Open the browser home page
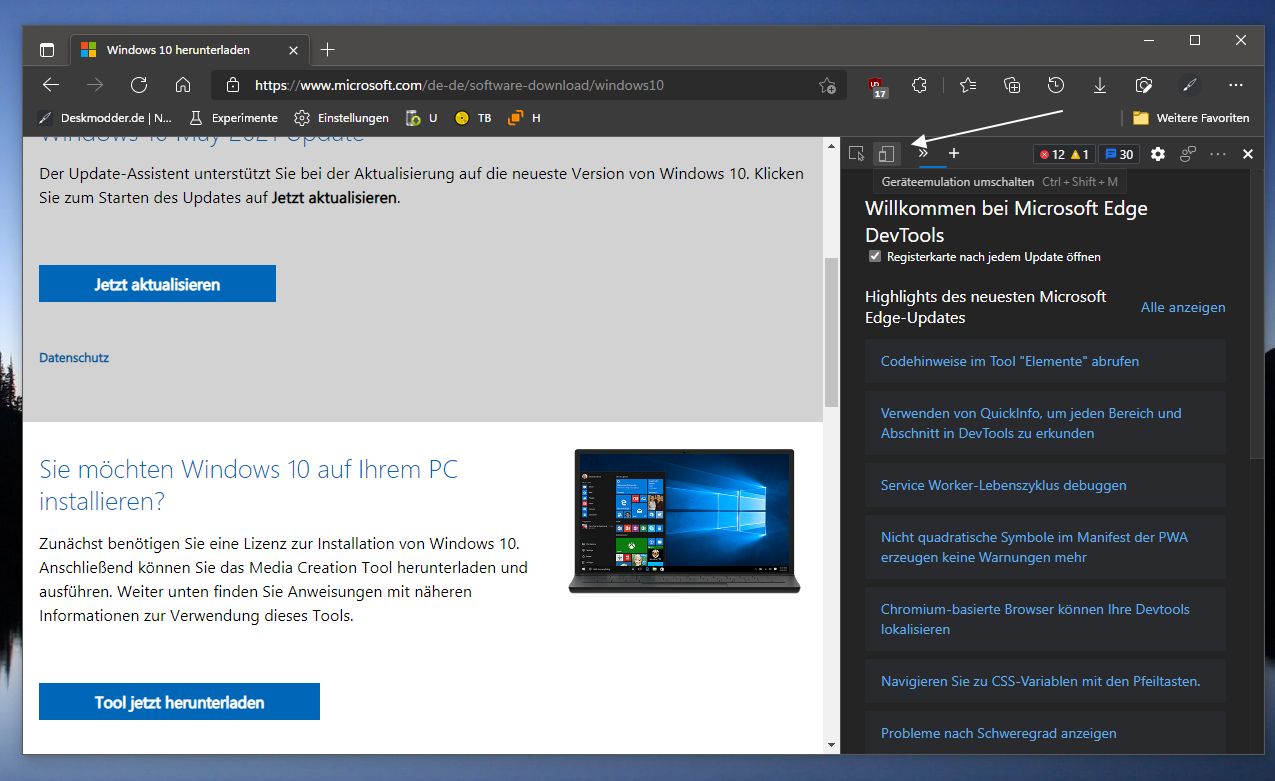The image size is (1275, 781). click(x=183, y=85)
